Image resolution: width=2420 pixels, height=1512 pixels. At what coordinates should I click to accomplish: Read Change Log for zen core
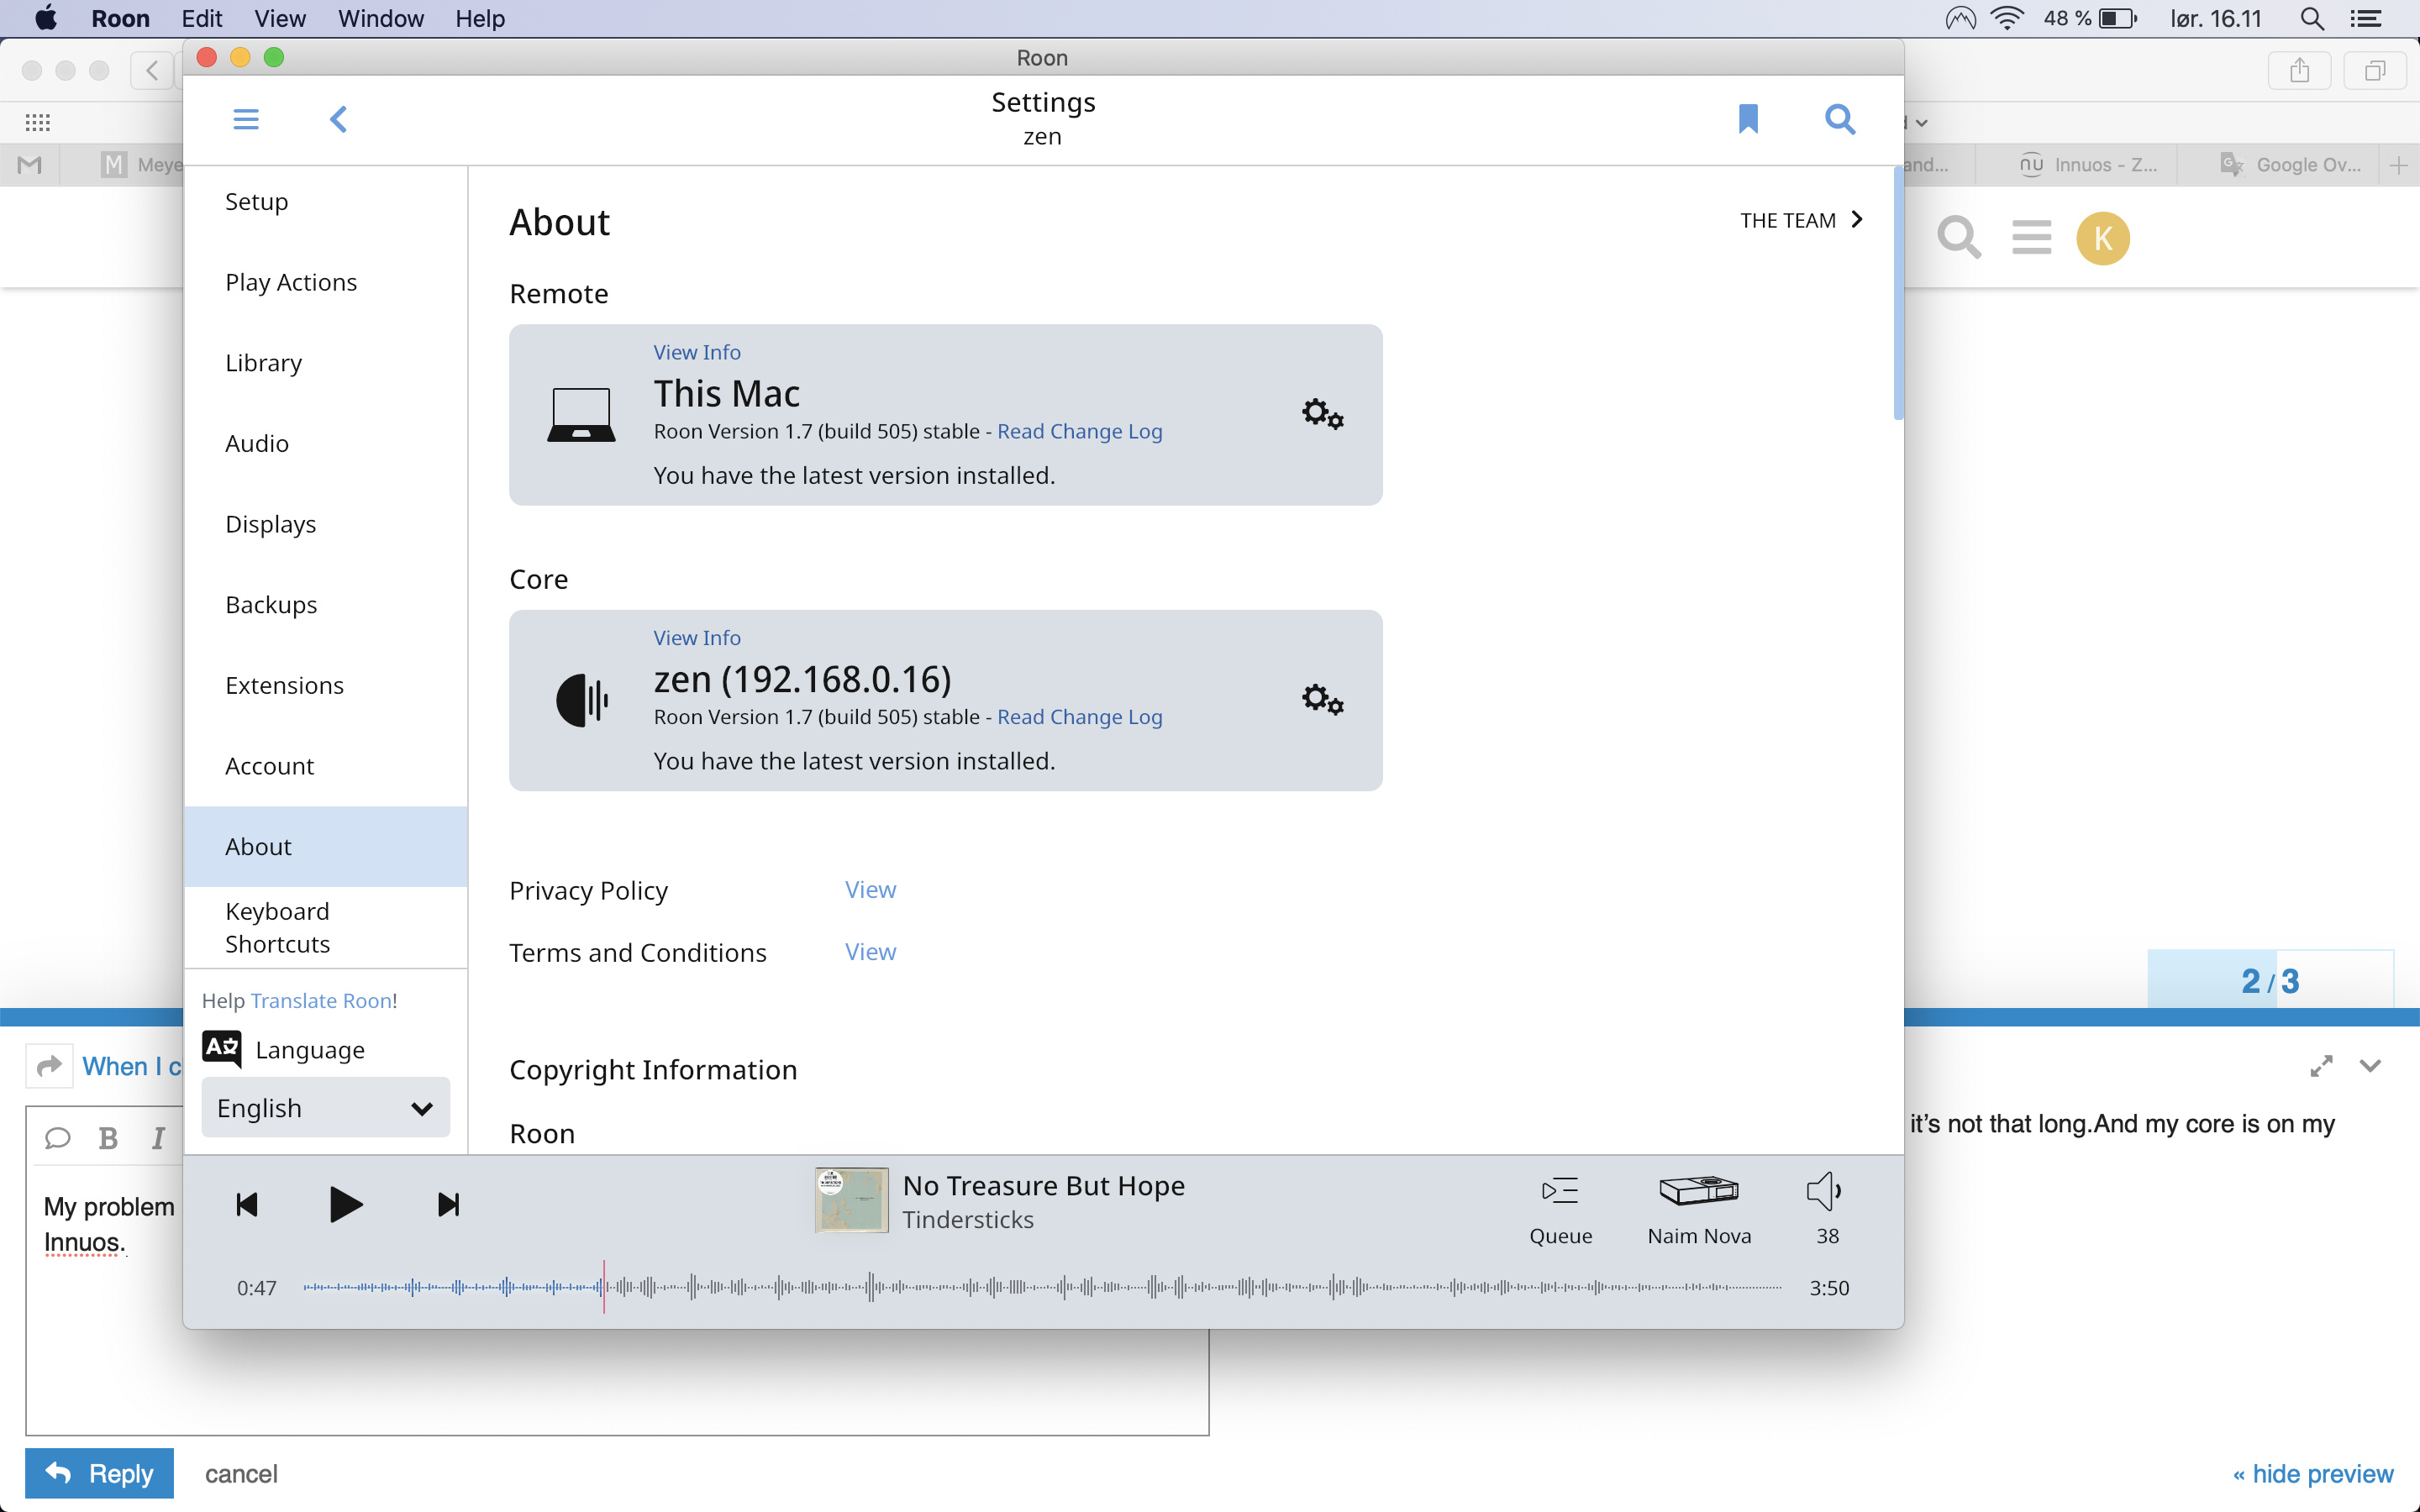[x=1080, y=717]
